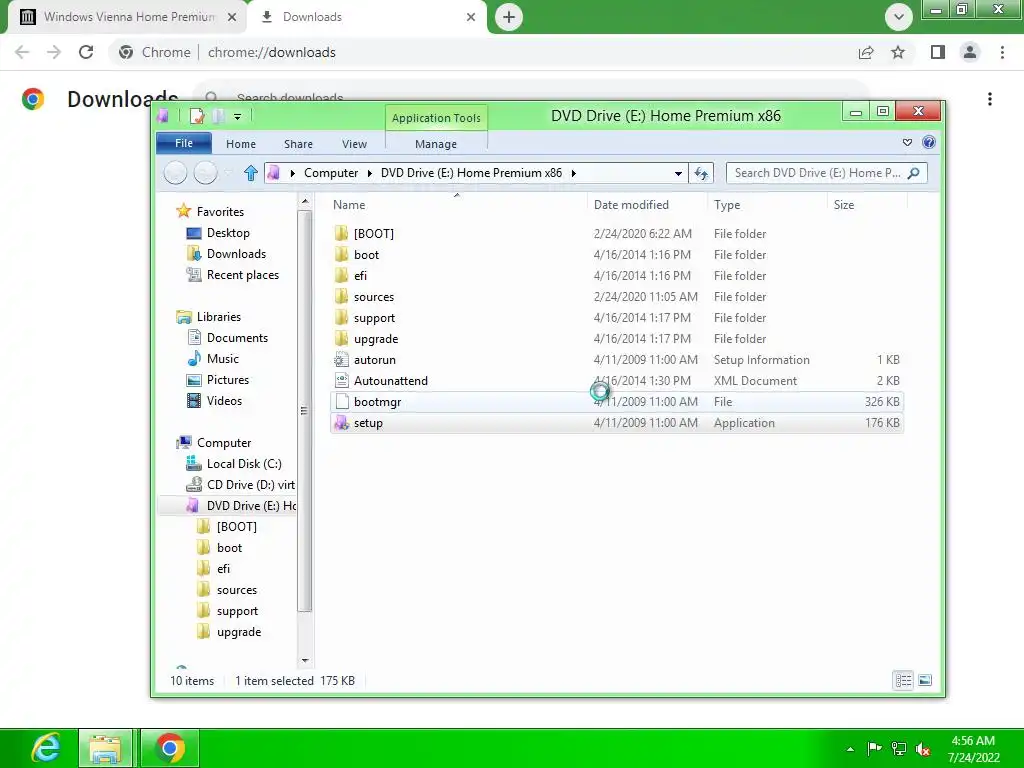Open the address bar history dropdown
Viewport: 1024px width, 768px height.
(x=678, y=173)
